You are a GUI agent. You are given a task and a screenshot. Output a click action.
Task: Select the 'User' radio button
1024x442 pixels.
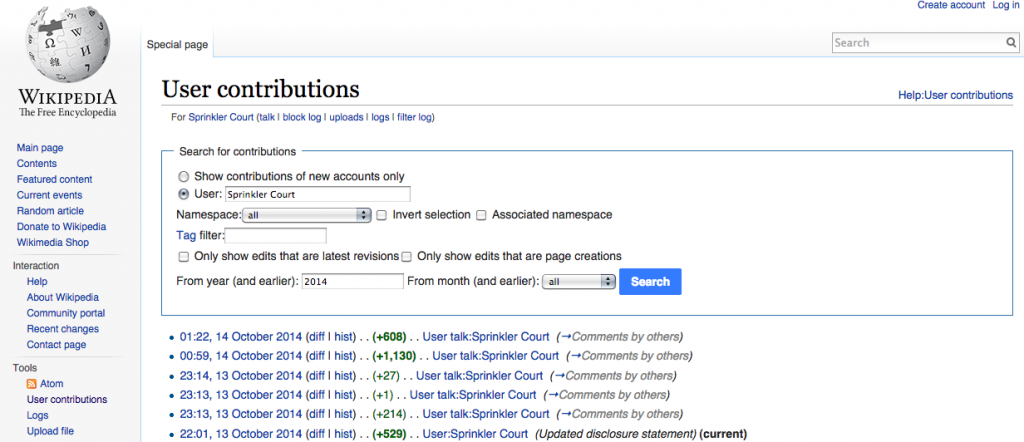(183, 194)
